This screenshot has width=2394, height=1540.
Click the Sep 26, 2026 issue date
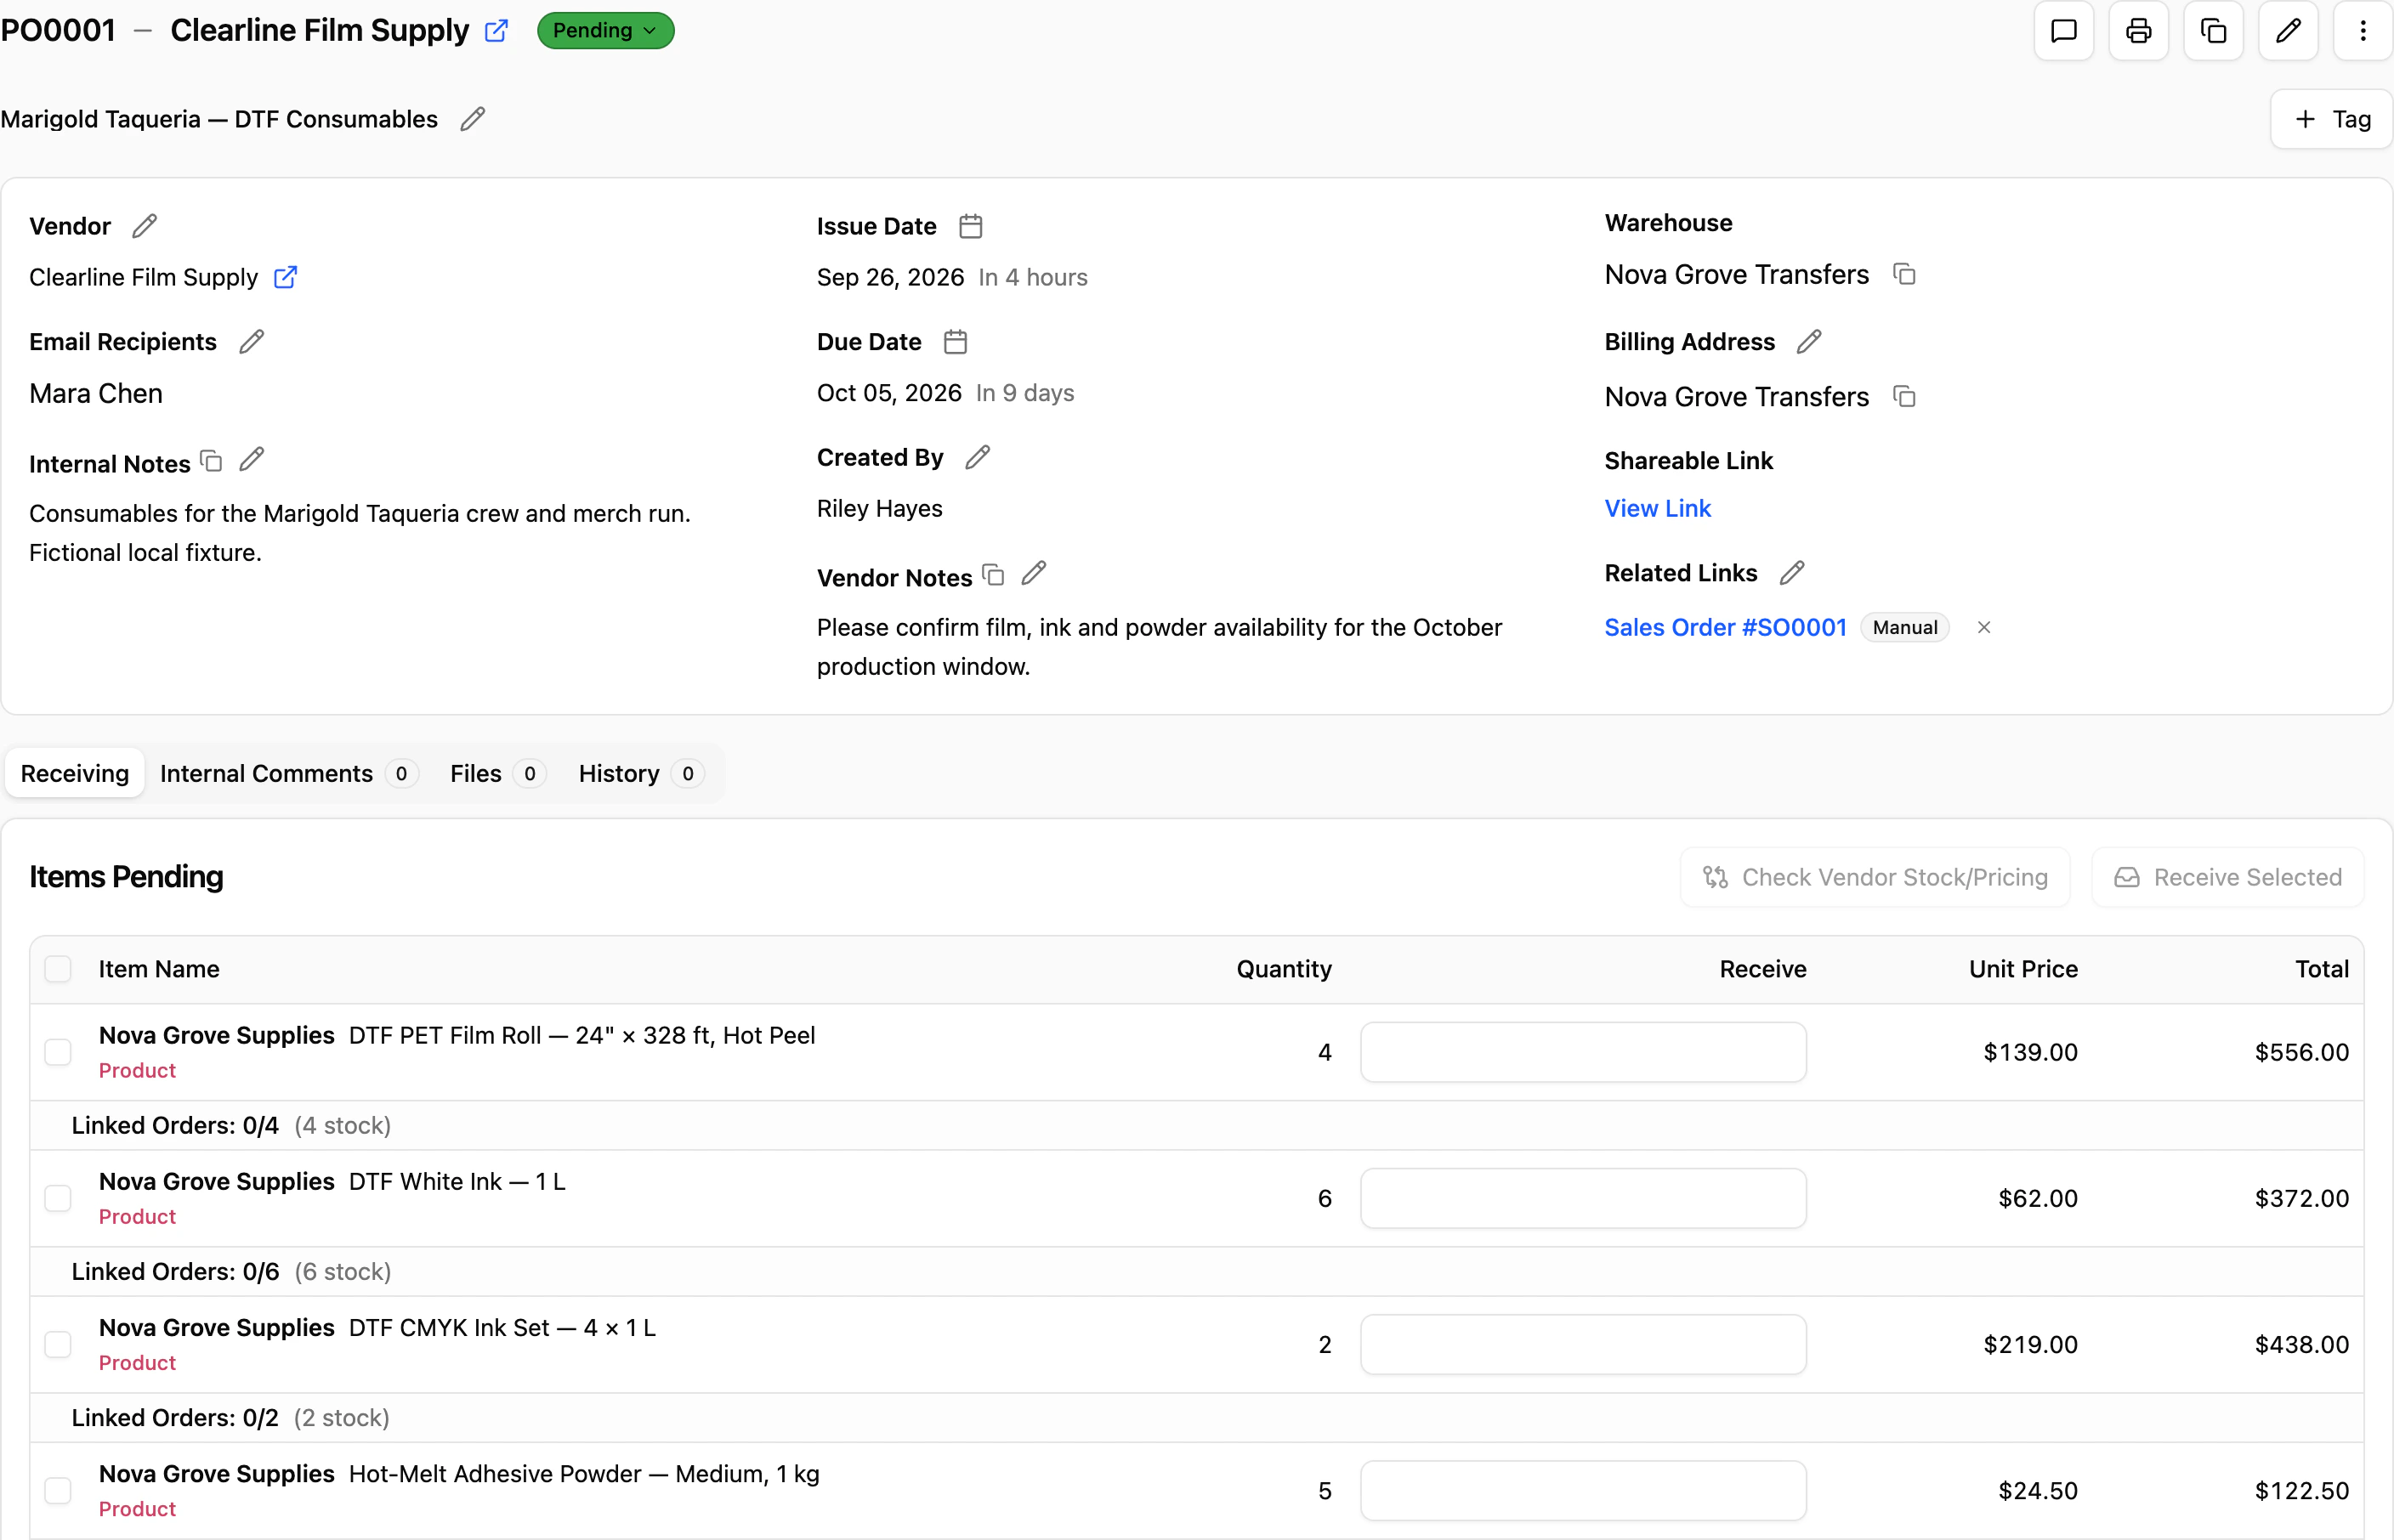[890, 278]
